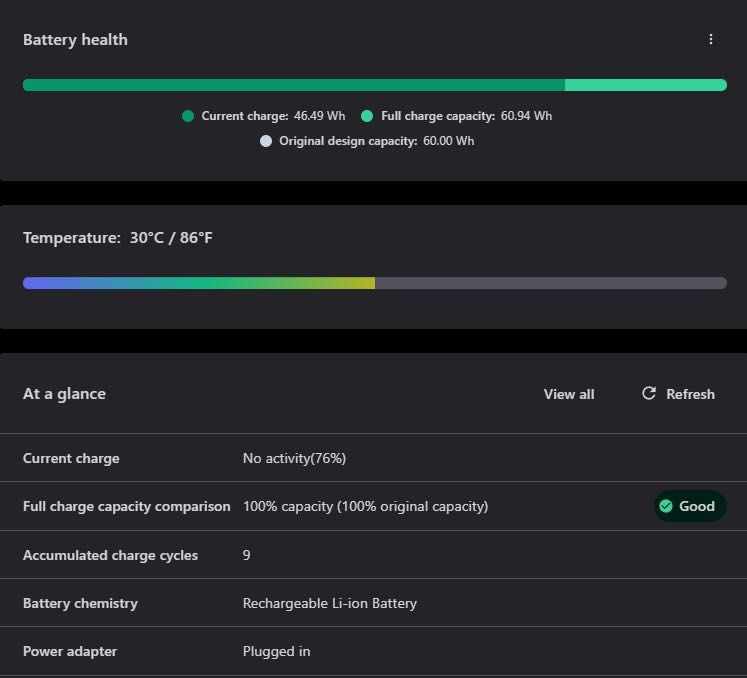
Task: Click the Current charge legend dot
Action: (188, 116)
